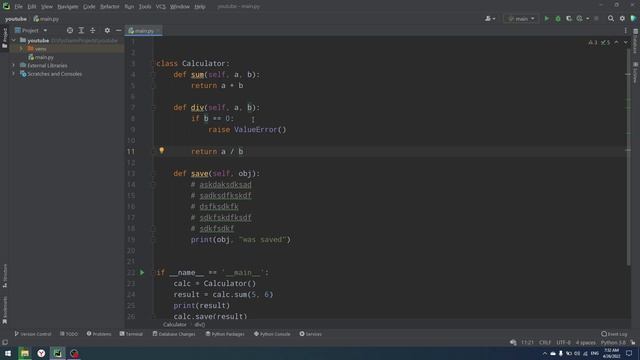Screen dimensions: 640x360
Task: Click the JetBrains Toolbox icon at top right
Action: [633, 19]
